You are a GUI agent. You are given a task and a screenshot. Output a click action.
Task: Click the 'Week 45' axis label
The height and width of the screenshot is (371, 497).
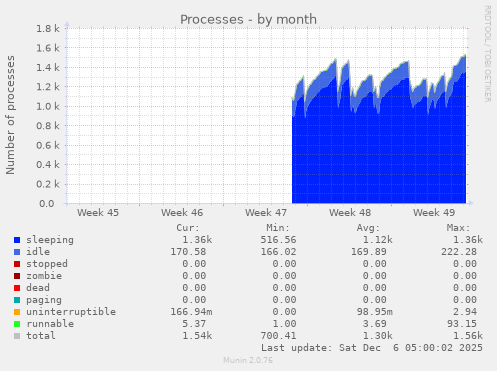[98, 213]
